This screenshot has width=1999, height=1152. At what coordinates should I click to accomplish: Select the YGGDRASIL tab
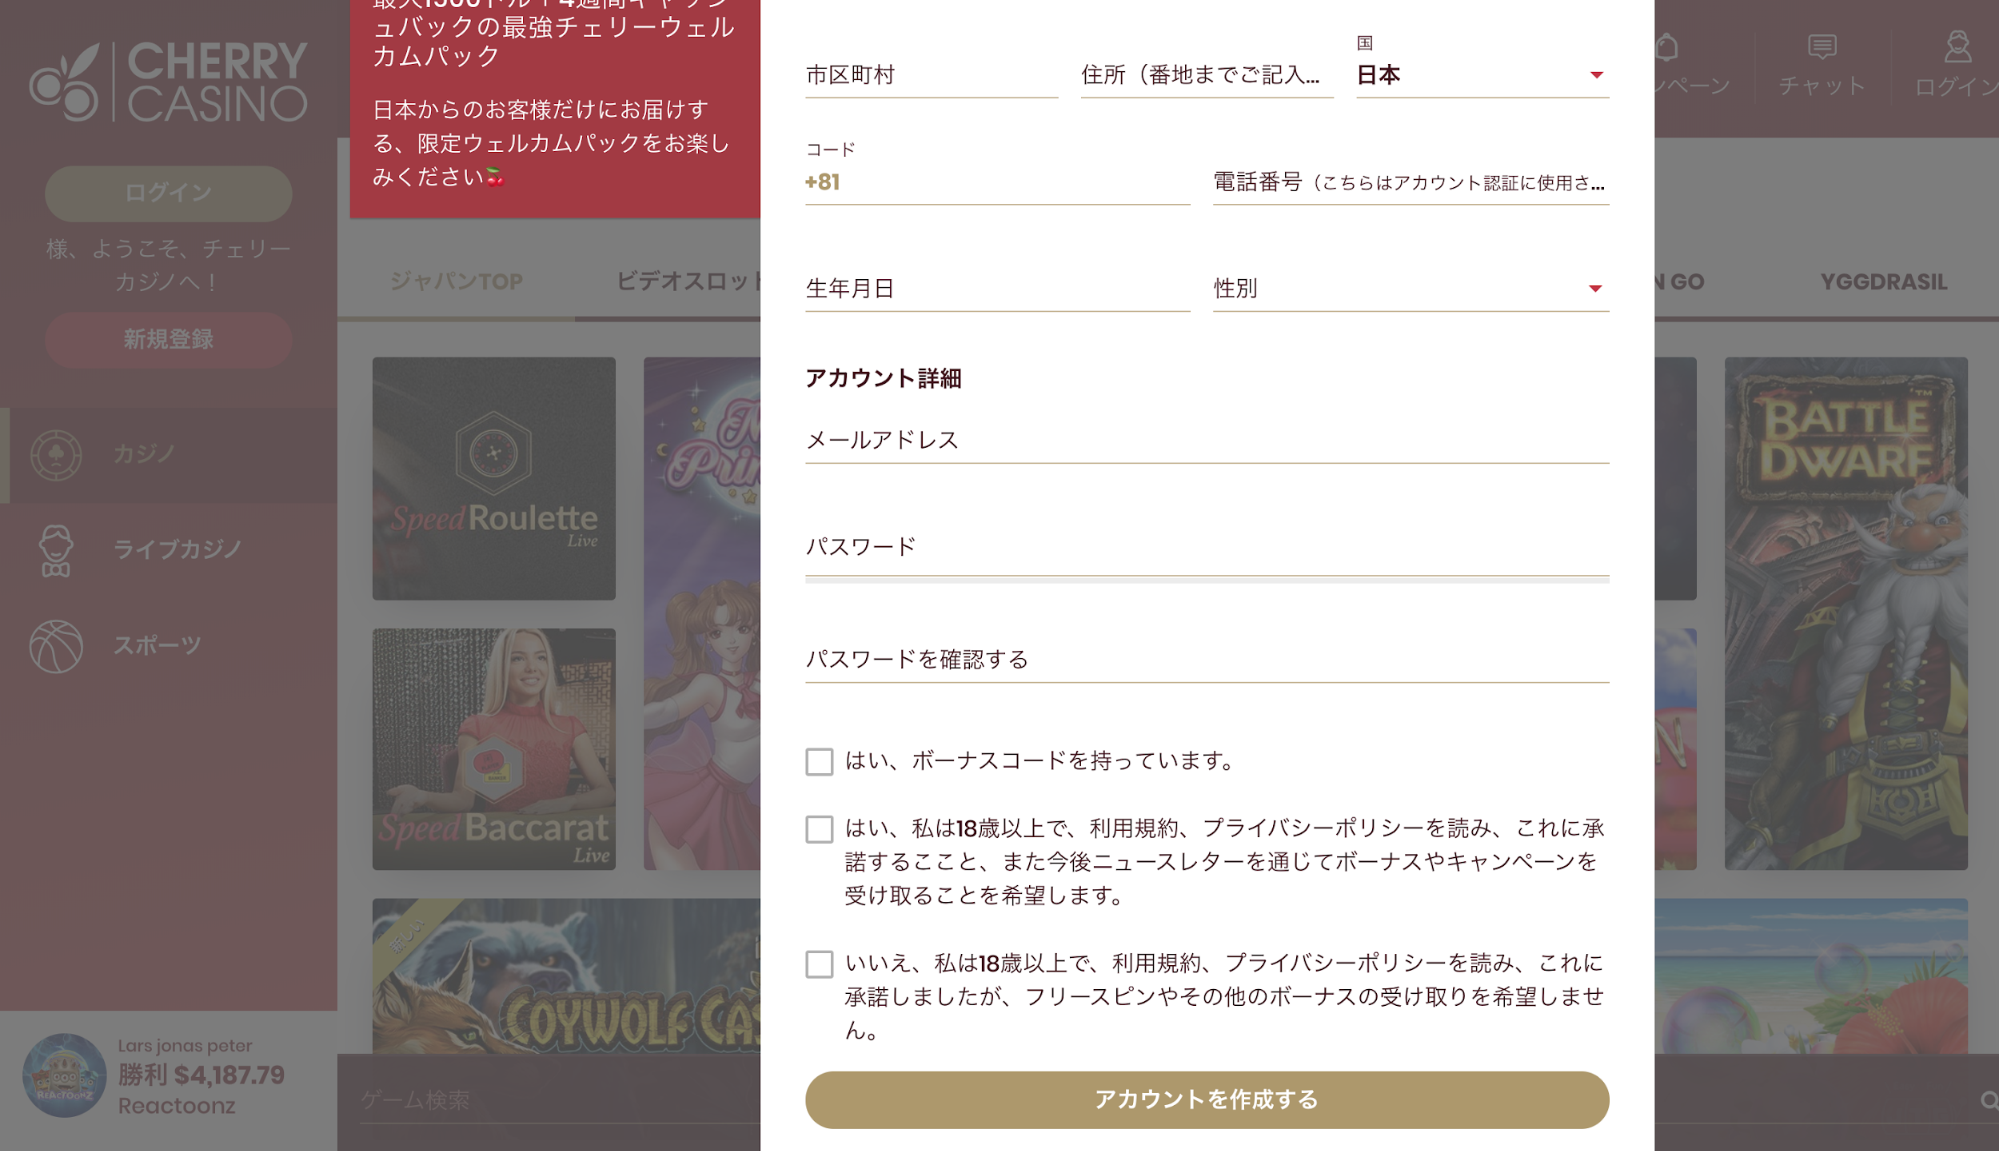(1883, 282)
